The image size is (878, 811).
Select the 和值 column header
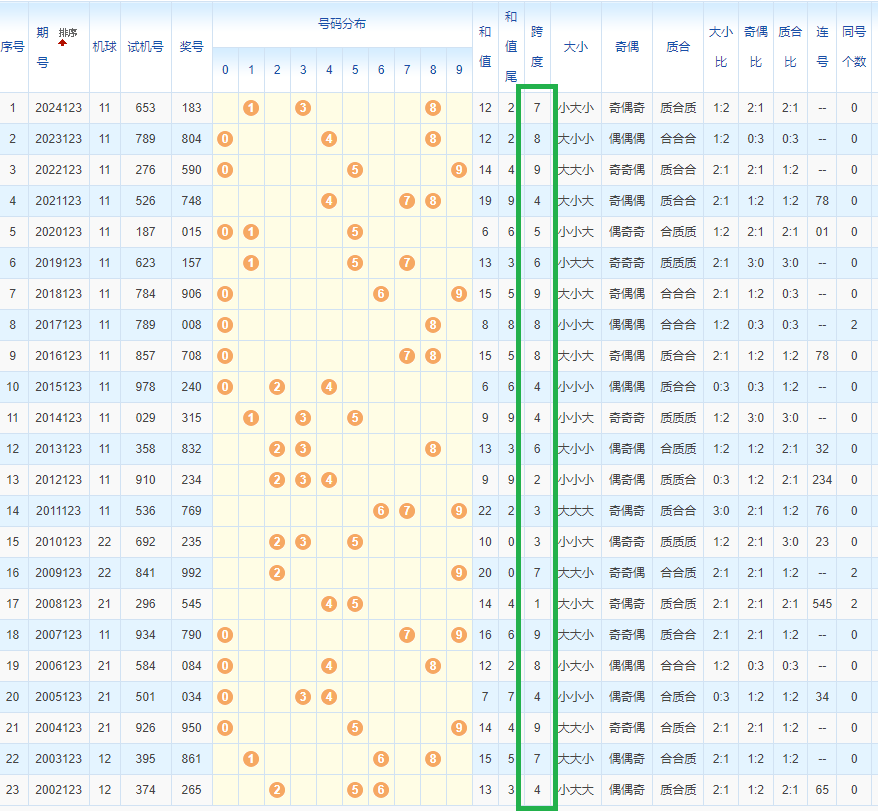click(485, 47)
